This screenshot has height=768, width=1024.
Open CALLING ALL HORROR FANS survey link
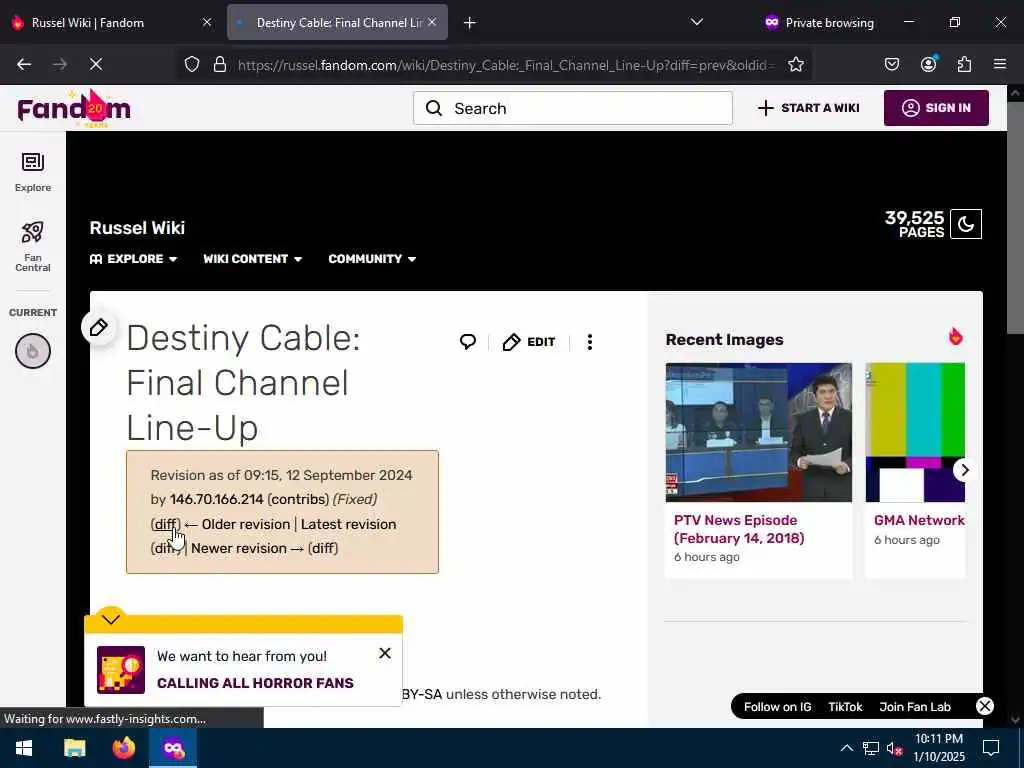pyautogui.click(x=255, y=682)
